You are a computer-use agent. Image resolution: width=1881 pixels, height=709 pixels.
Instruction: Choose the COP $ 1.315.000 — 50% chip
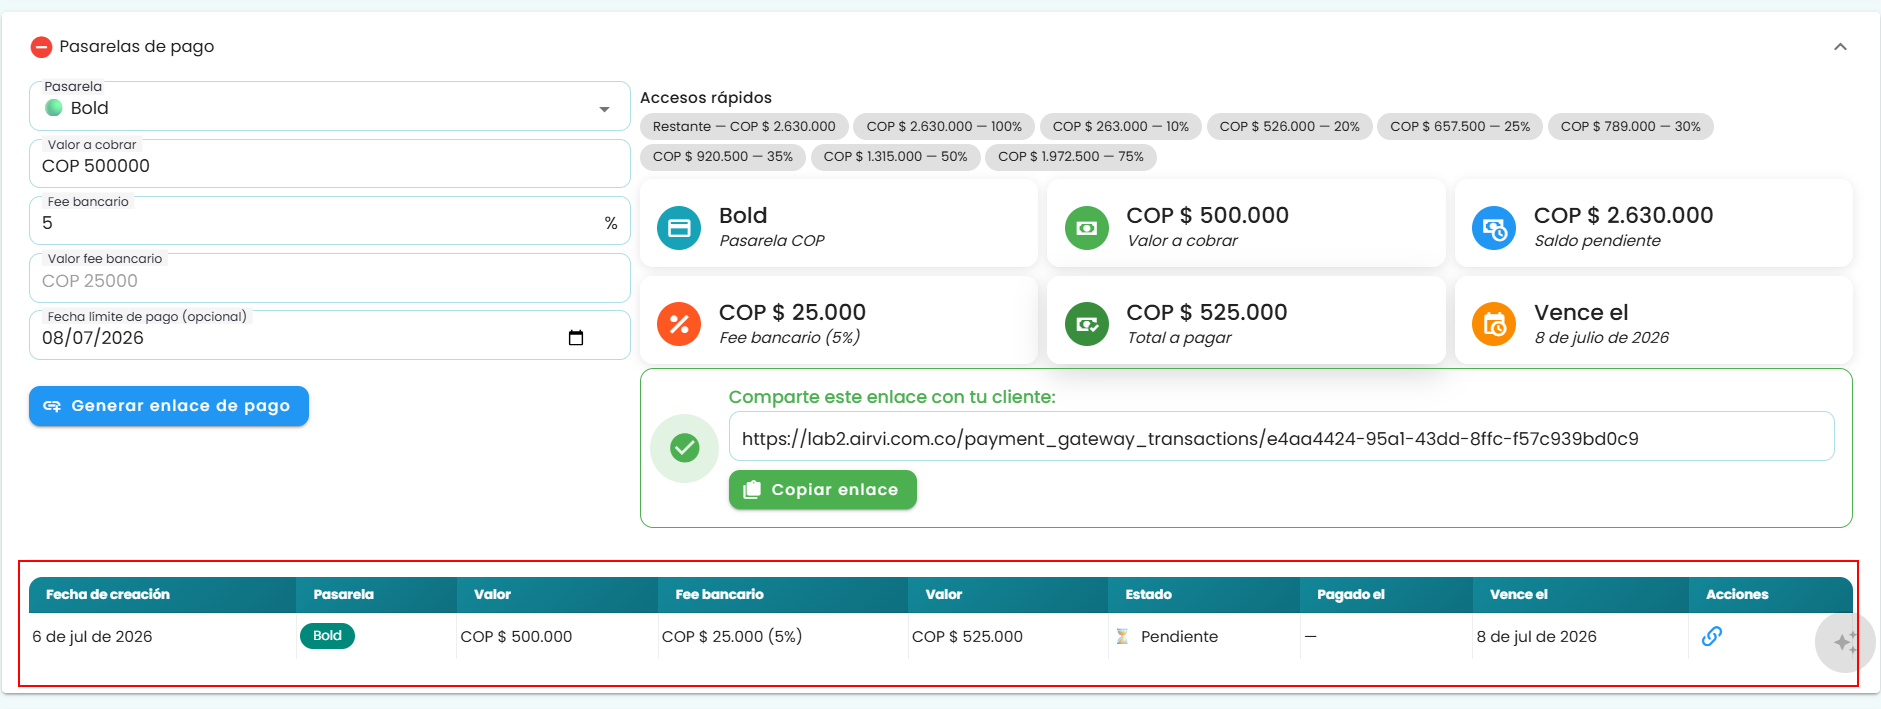pos(895,157)
